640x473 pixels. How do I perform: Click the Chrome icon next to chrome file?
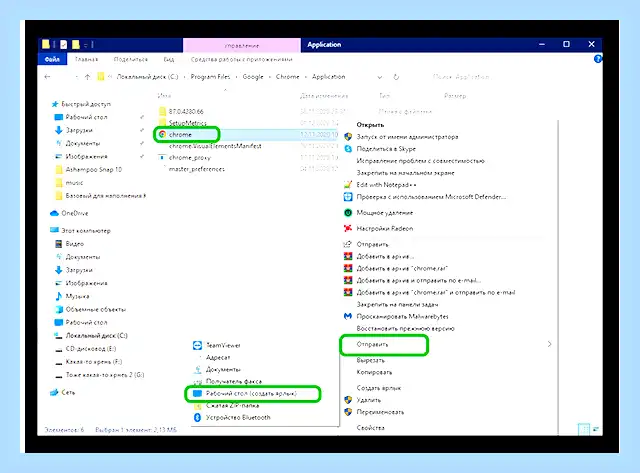[x=162, y=134]
